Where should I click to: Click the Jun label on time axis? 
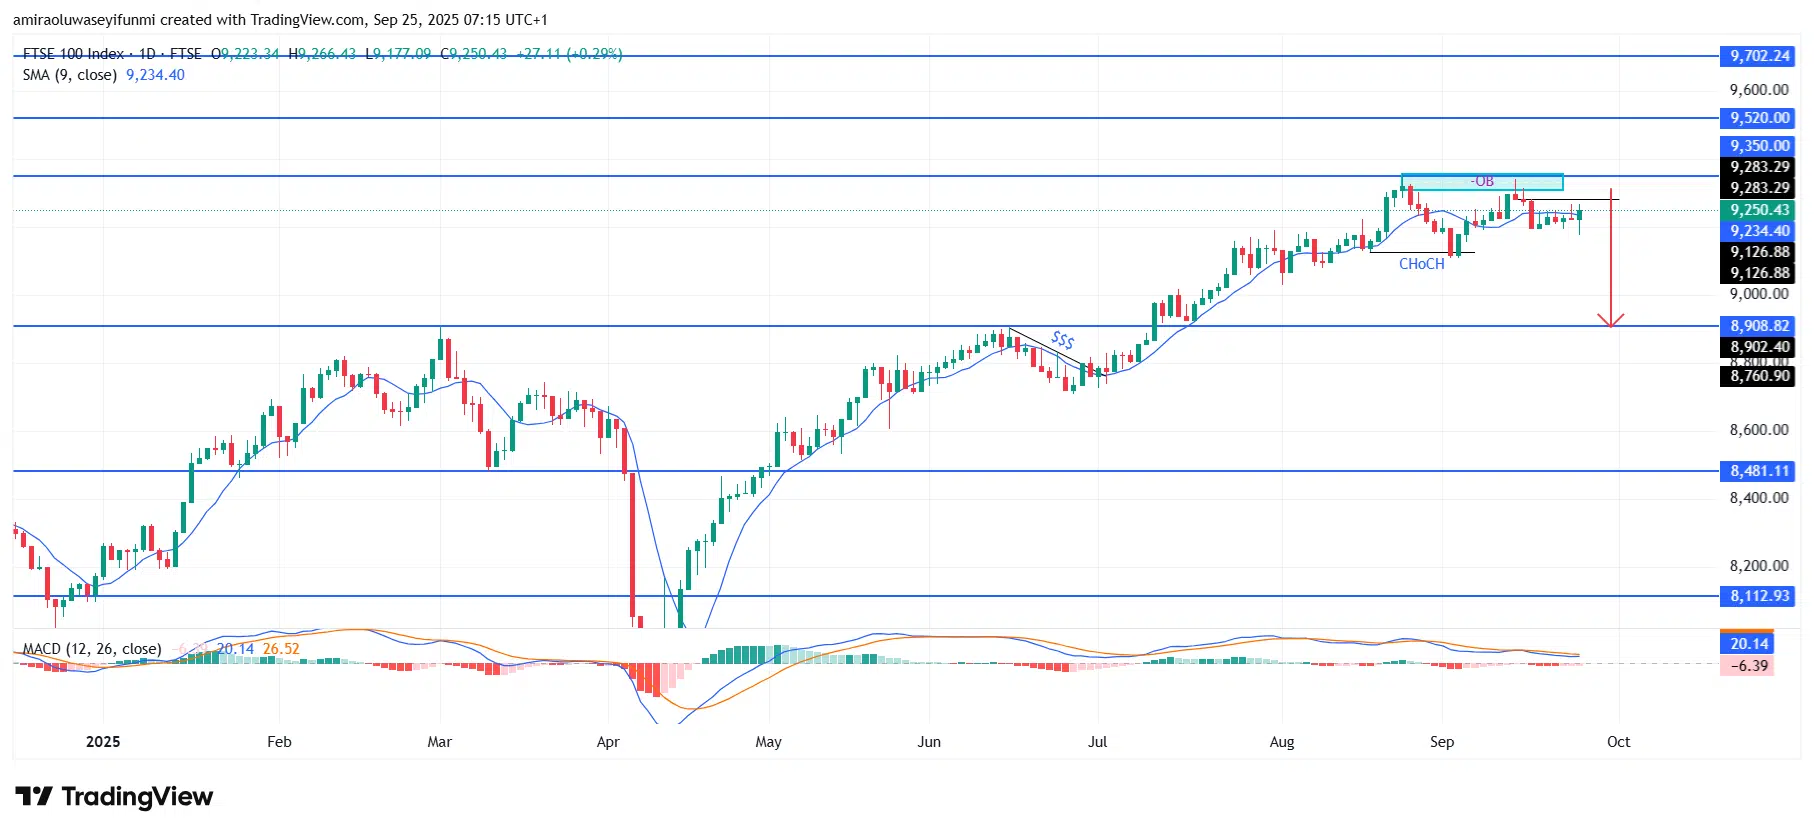[930, 742]
